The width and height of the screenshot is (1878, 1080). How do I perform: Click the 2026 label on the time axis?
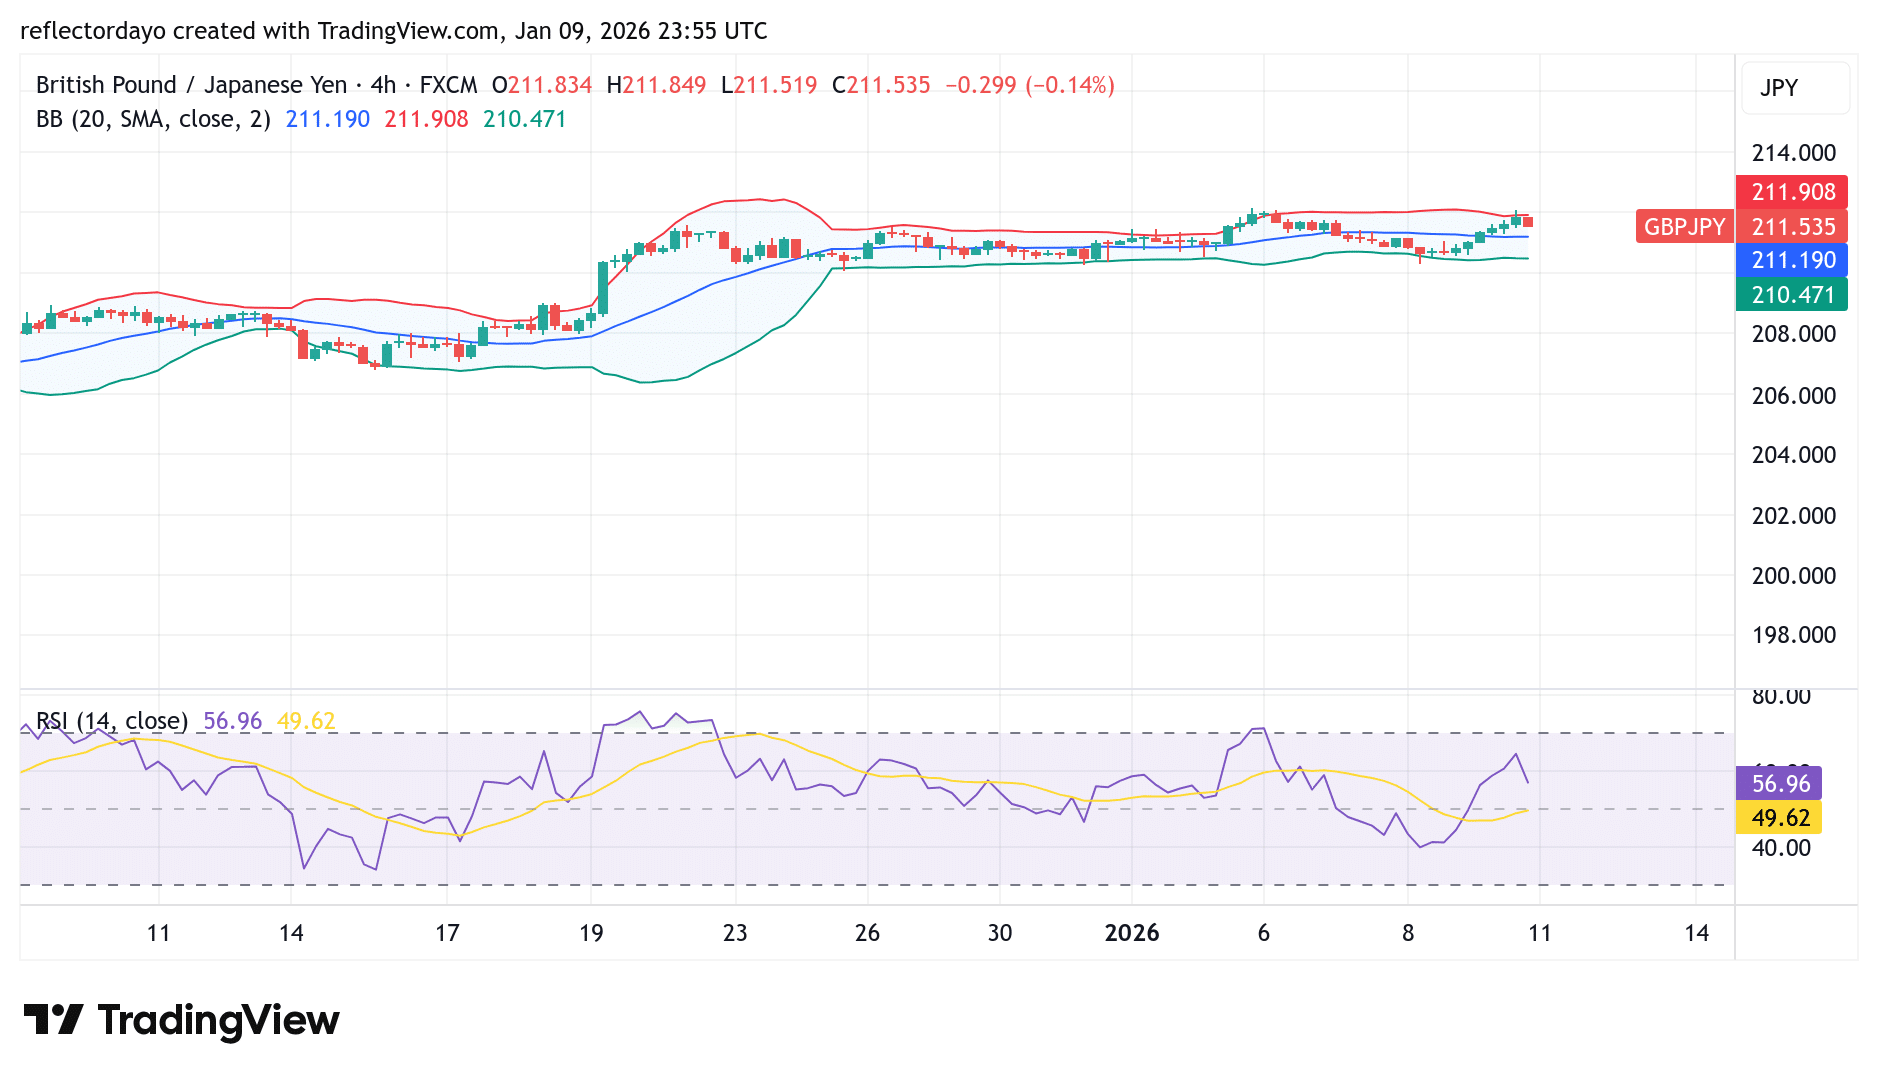coord(1133,933)
